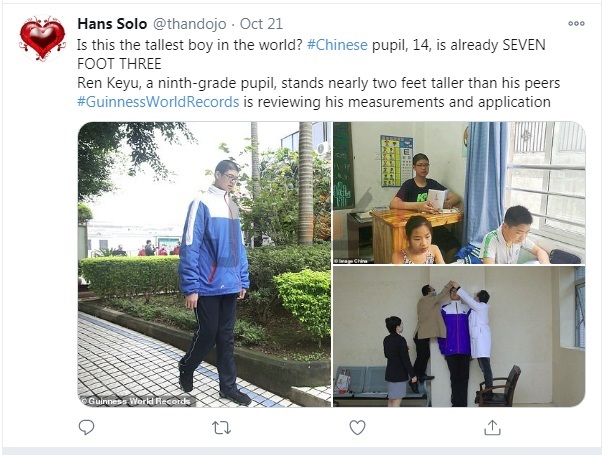
Task: Open the share upload arrow icon
Action: coord(492,428)
